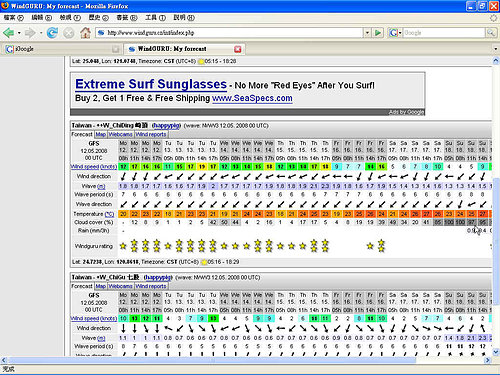Open Wind reports tab of ChiGu forecast
The width and height of the screenshot is (500, 375).
151,286
